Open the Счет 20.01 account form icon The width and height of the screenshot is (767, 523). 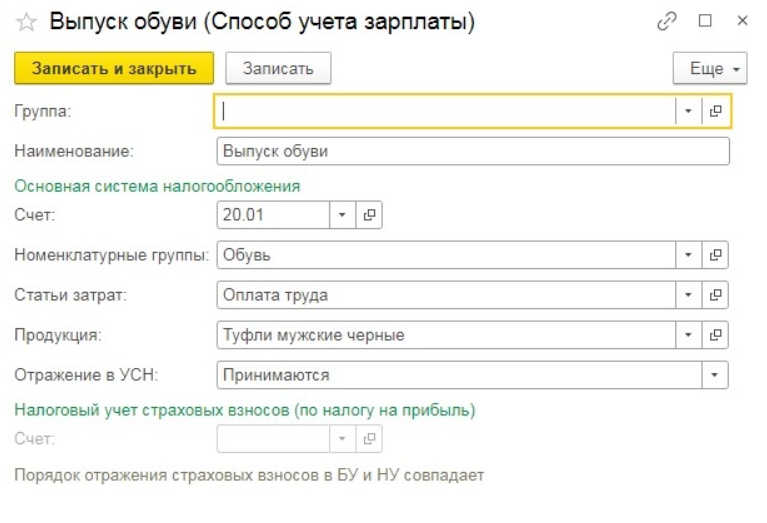click(x=368, y=215)
